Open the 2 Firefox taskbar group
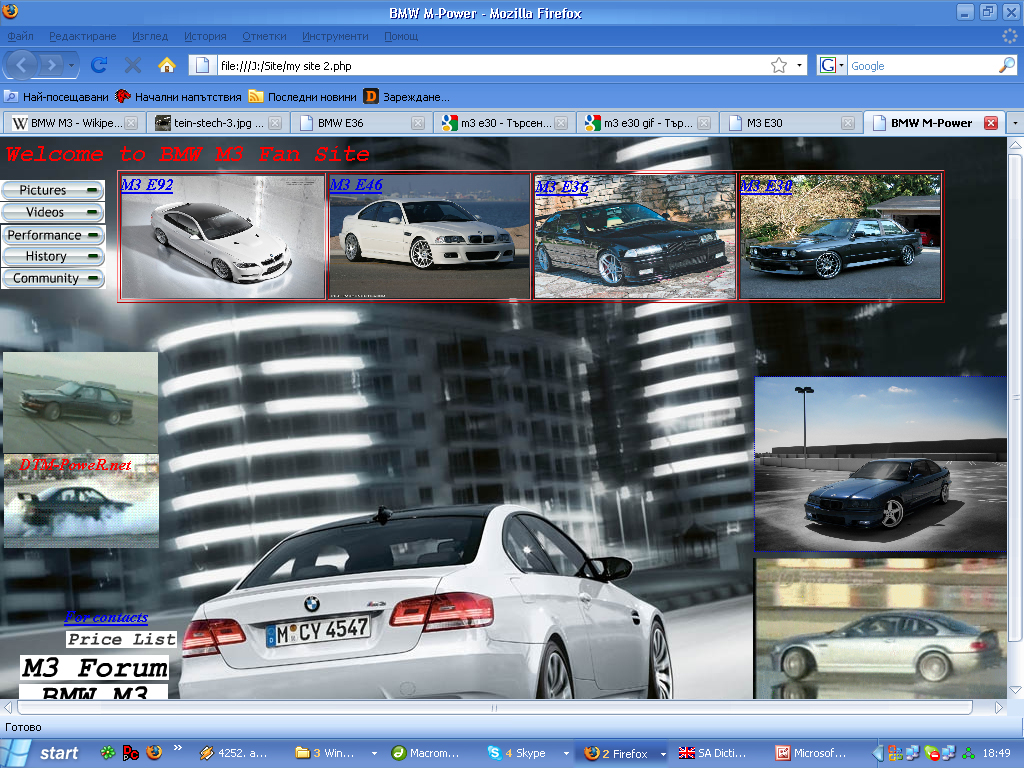 coord(624,753)
